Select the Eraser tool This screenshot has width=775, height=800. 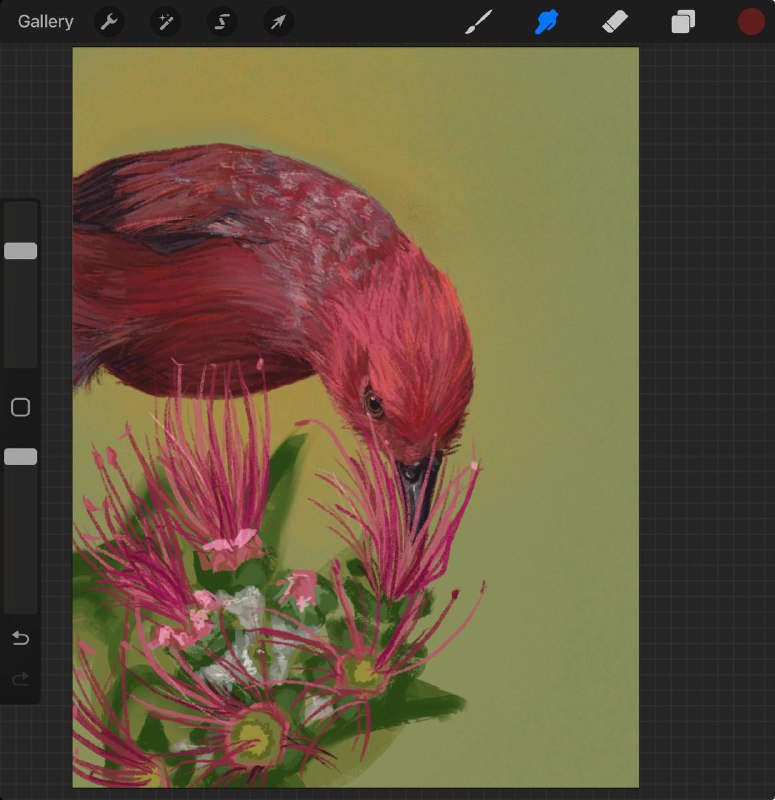(x=615, y=22)
